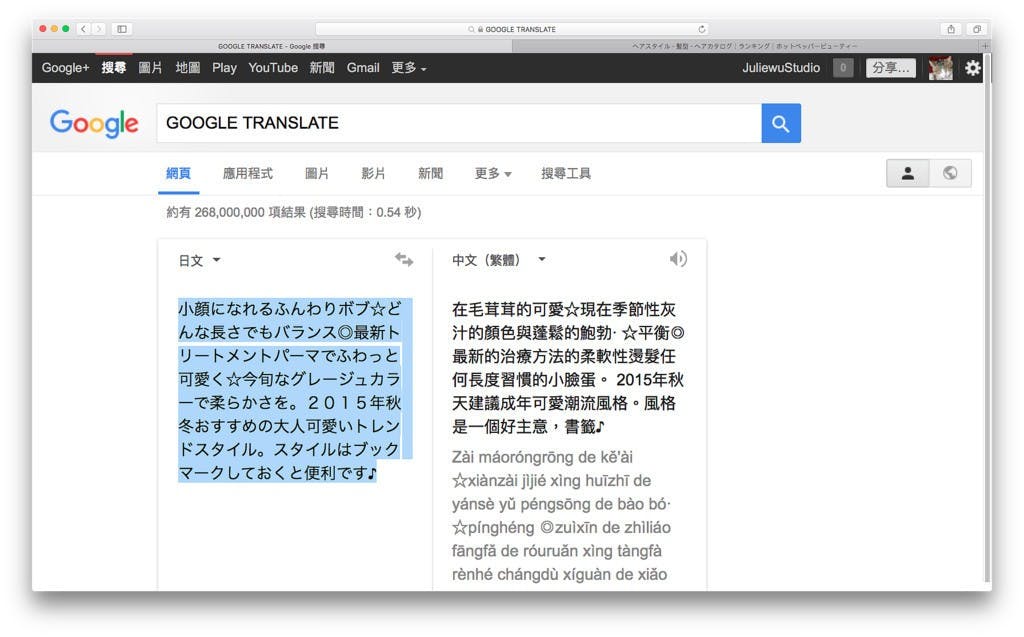Screen dimensions: 1024x637
Task: Open Gmail in the black bar
Action: pos(363,68)
